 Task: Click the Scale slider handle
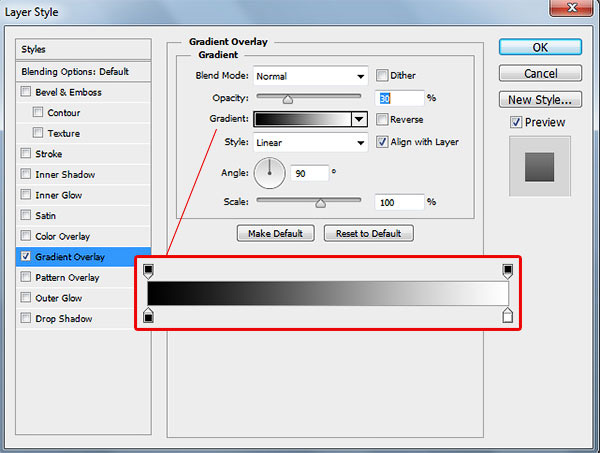click(x=321, y=203)
